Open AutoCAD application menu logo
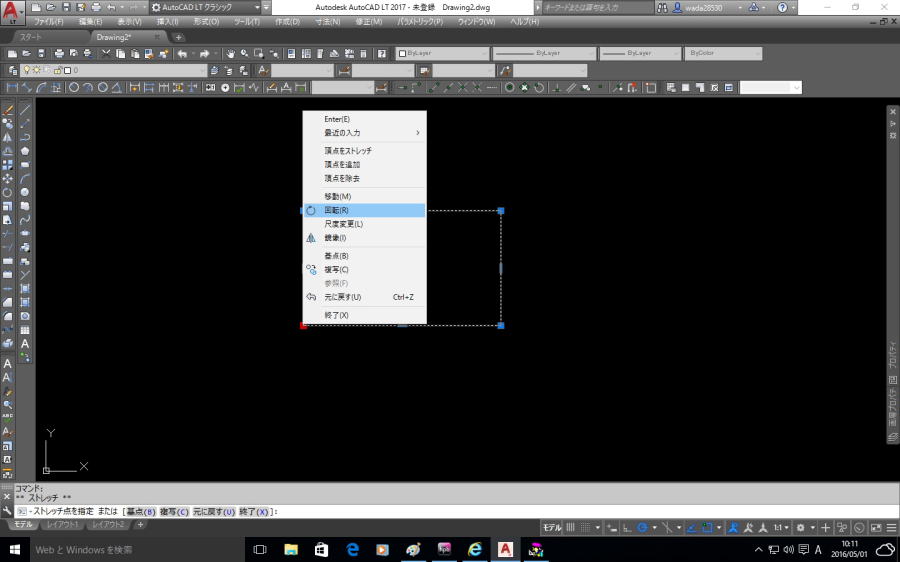900x562 pixels. pos(12,11)
